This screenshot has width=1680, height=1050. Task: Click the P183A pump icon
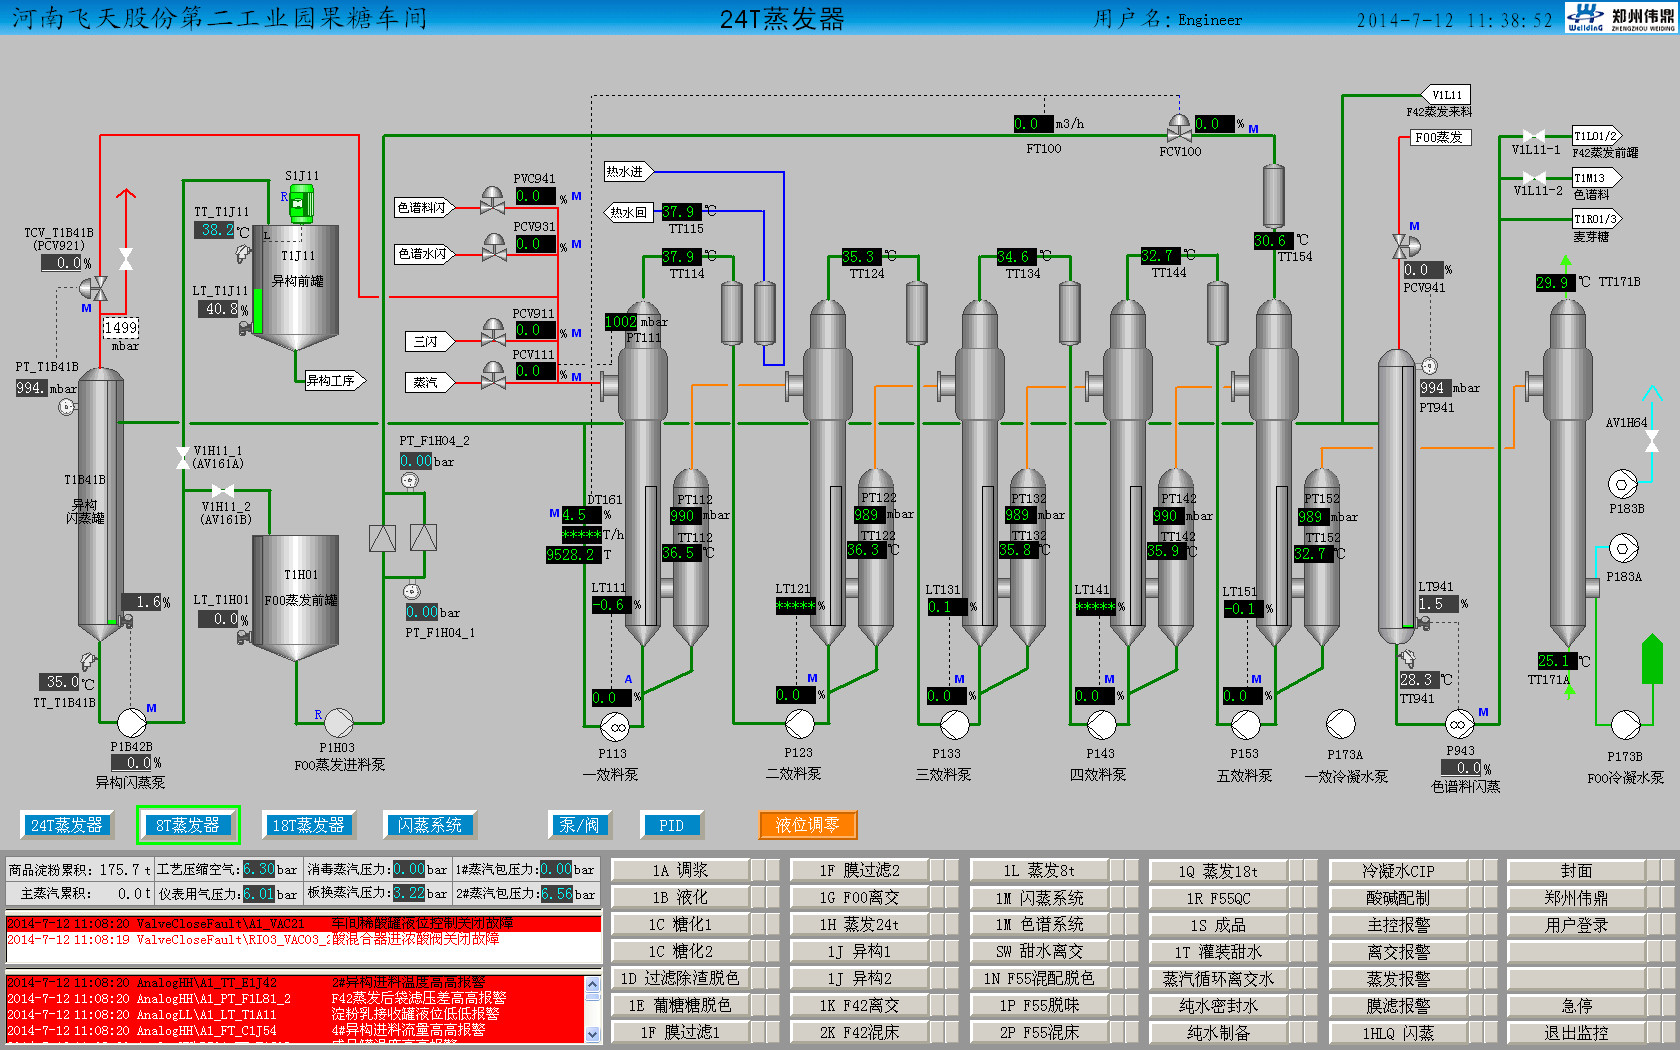click(1623, 549)
